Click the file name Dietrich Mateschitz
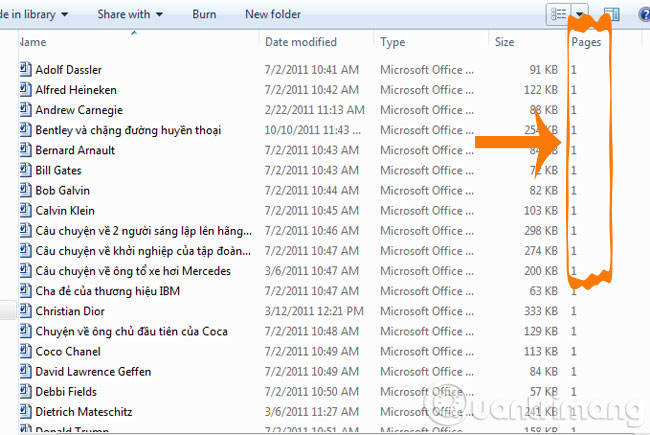 [x=84, y=412]
